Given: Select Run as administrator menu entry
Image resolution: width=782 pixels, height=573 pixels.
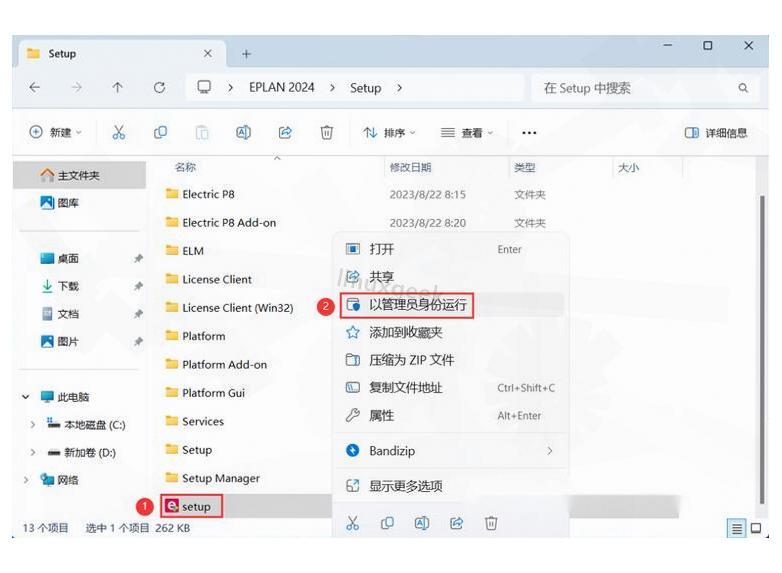Looking at the screenshot, I should coord(417,304).
